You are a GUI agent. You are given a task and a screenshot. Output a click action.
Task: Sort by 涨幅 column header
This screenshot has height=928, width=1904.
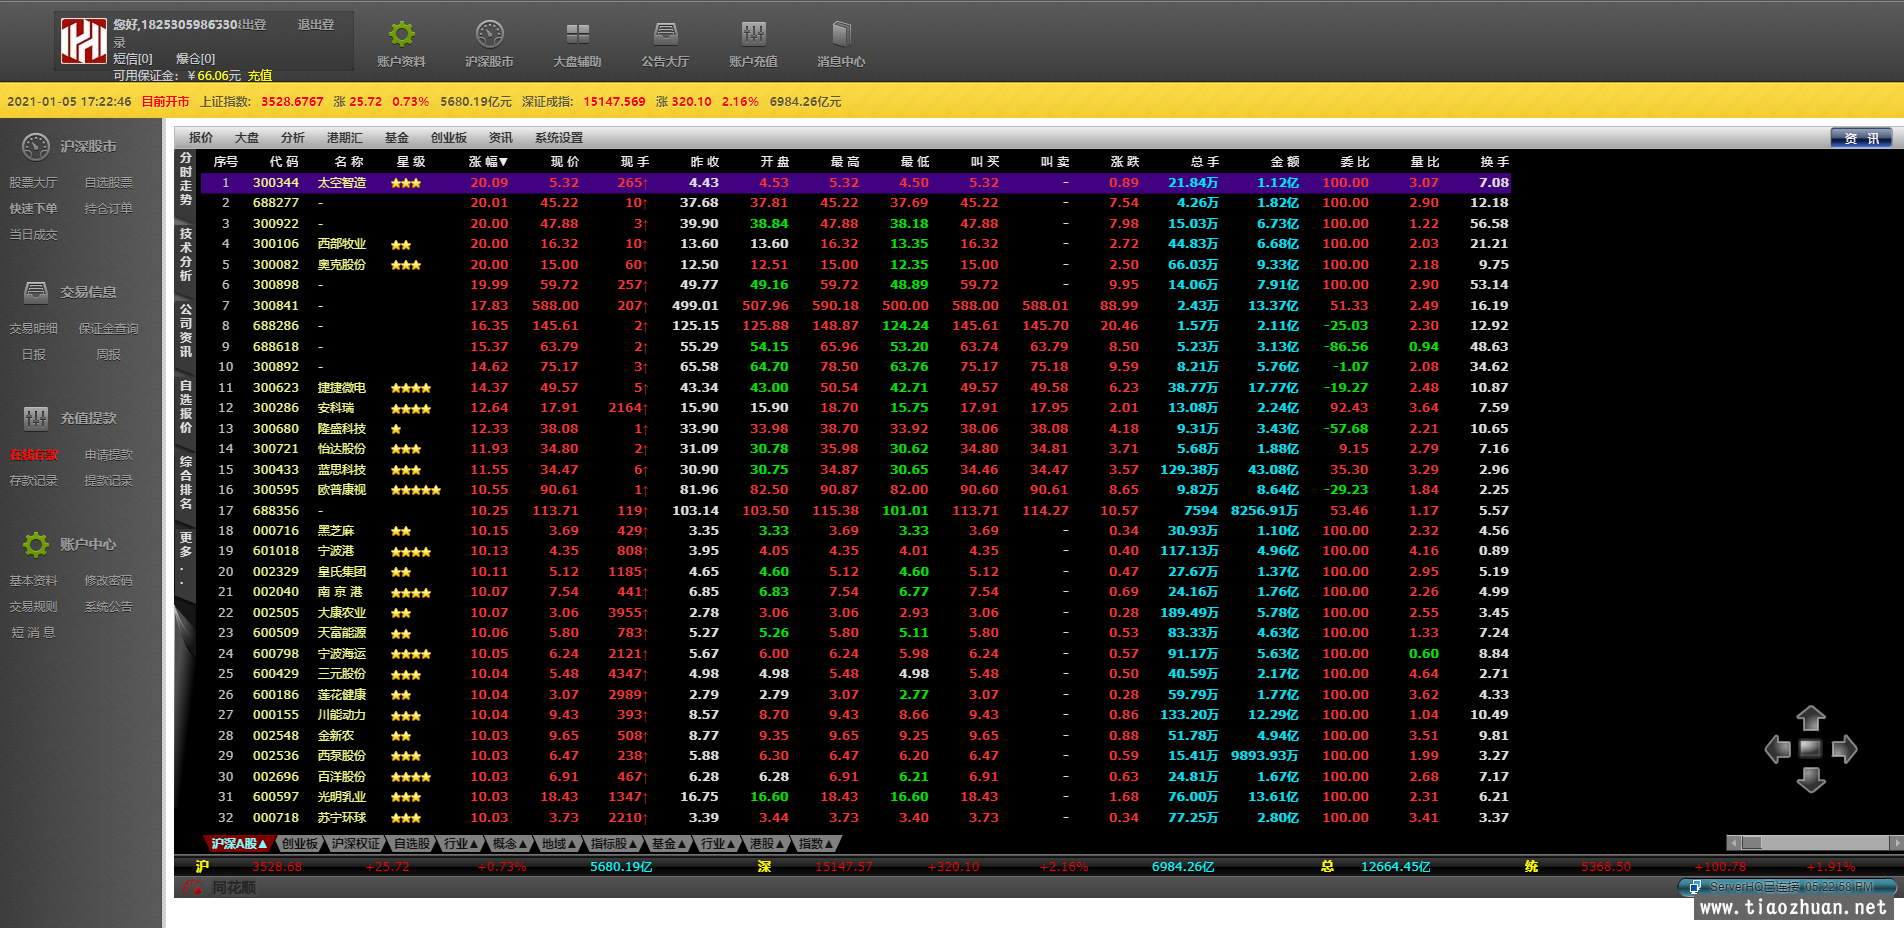[488, 162]
